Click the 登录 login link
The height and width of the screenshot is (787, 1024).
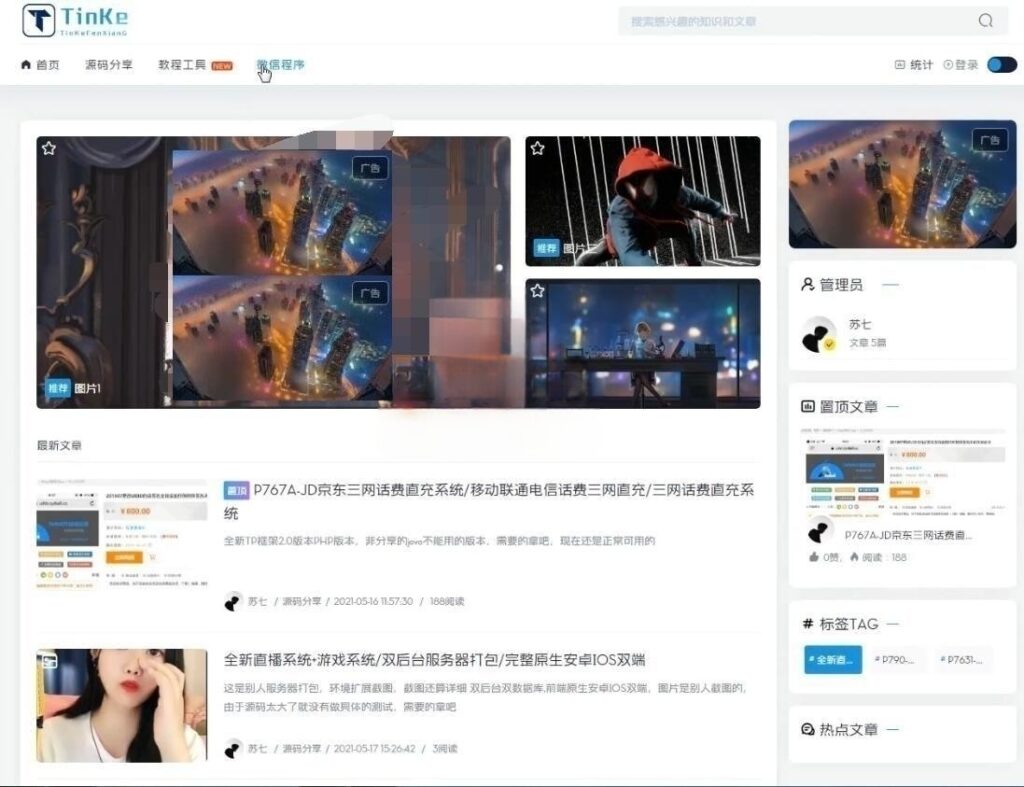961,65
